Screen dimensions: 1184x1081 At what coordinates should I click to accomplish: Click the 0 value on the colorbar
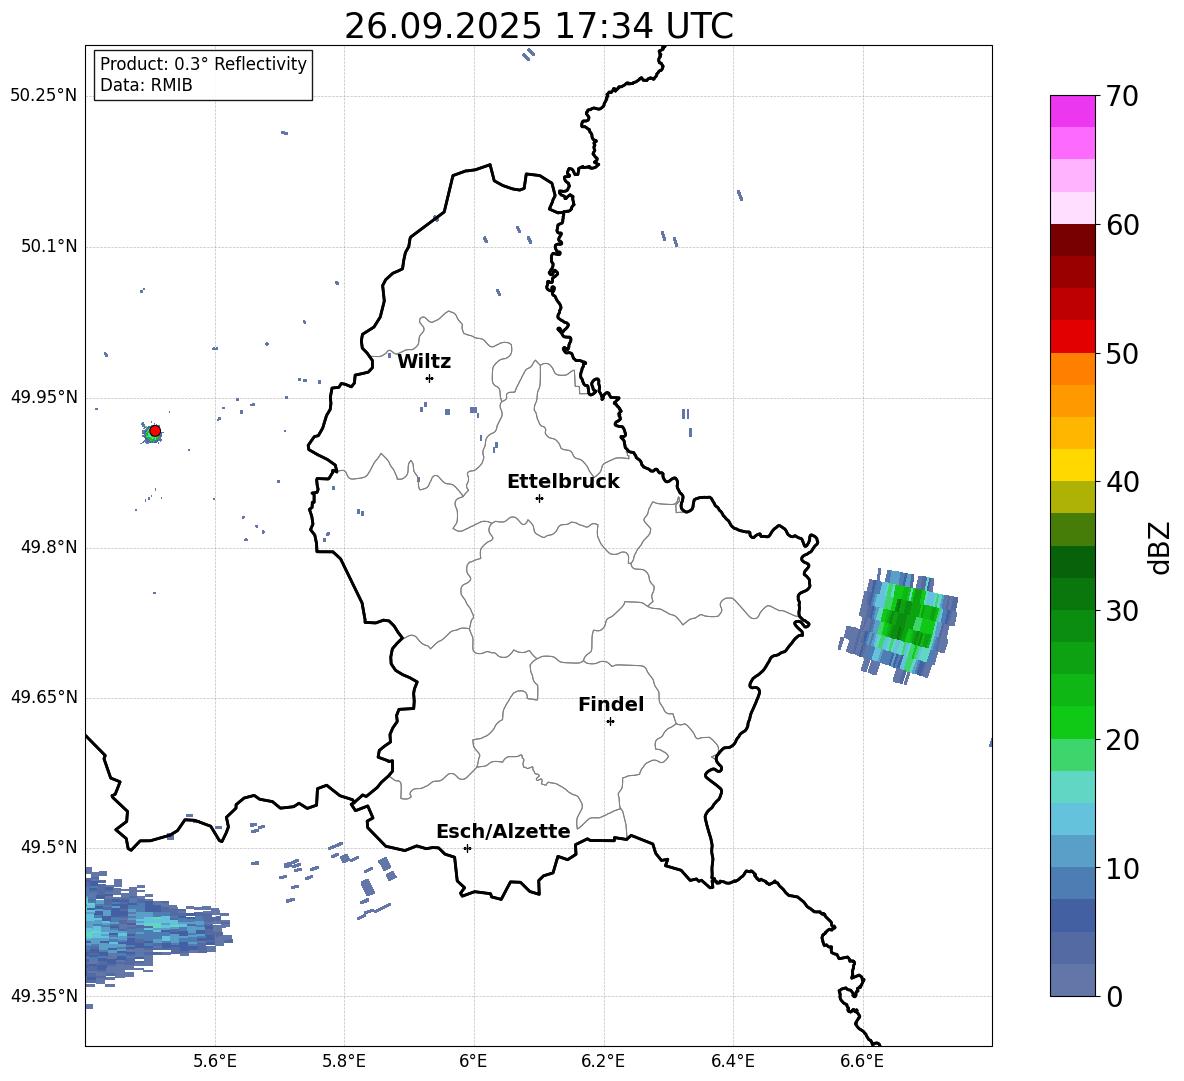(x=1114, y=996)
